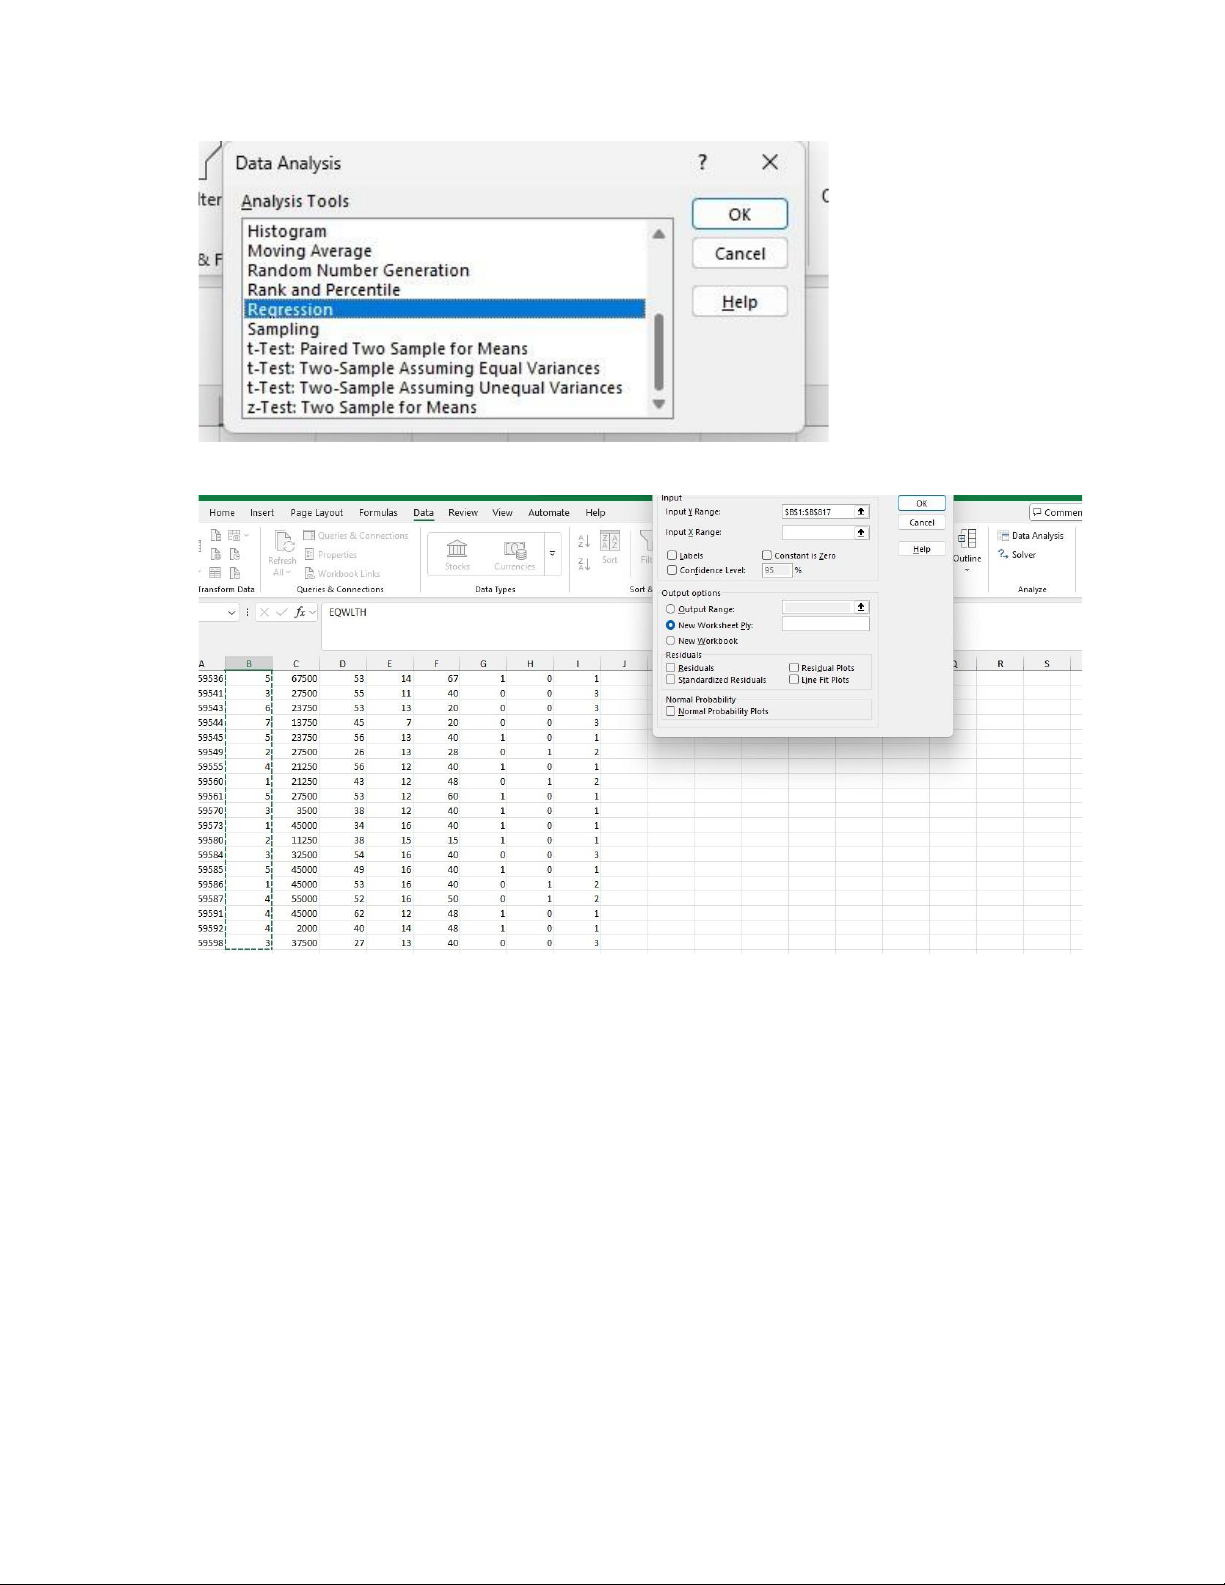Enable the Labels checkbox
The image size is (1225, 1585).
tap(672, 555)
